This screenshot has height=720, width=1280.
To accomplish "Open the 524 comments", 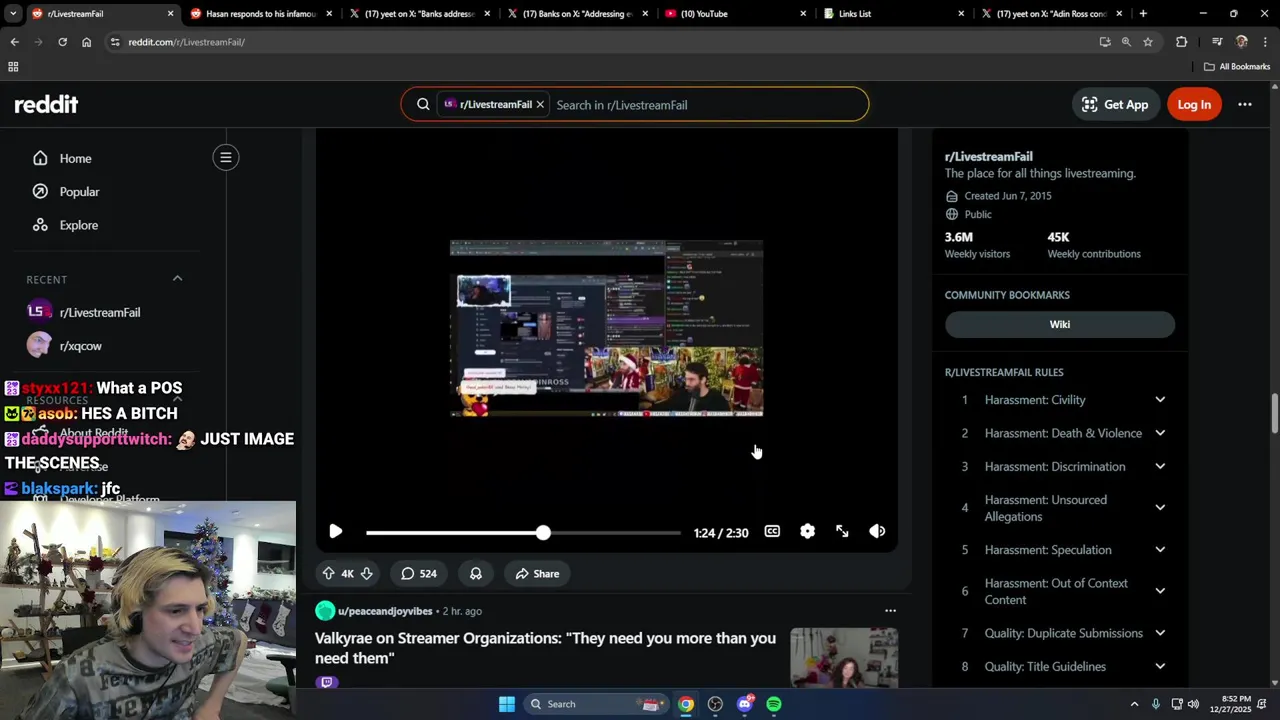I will pos(419,573).
